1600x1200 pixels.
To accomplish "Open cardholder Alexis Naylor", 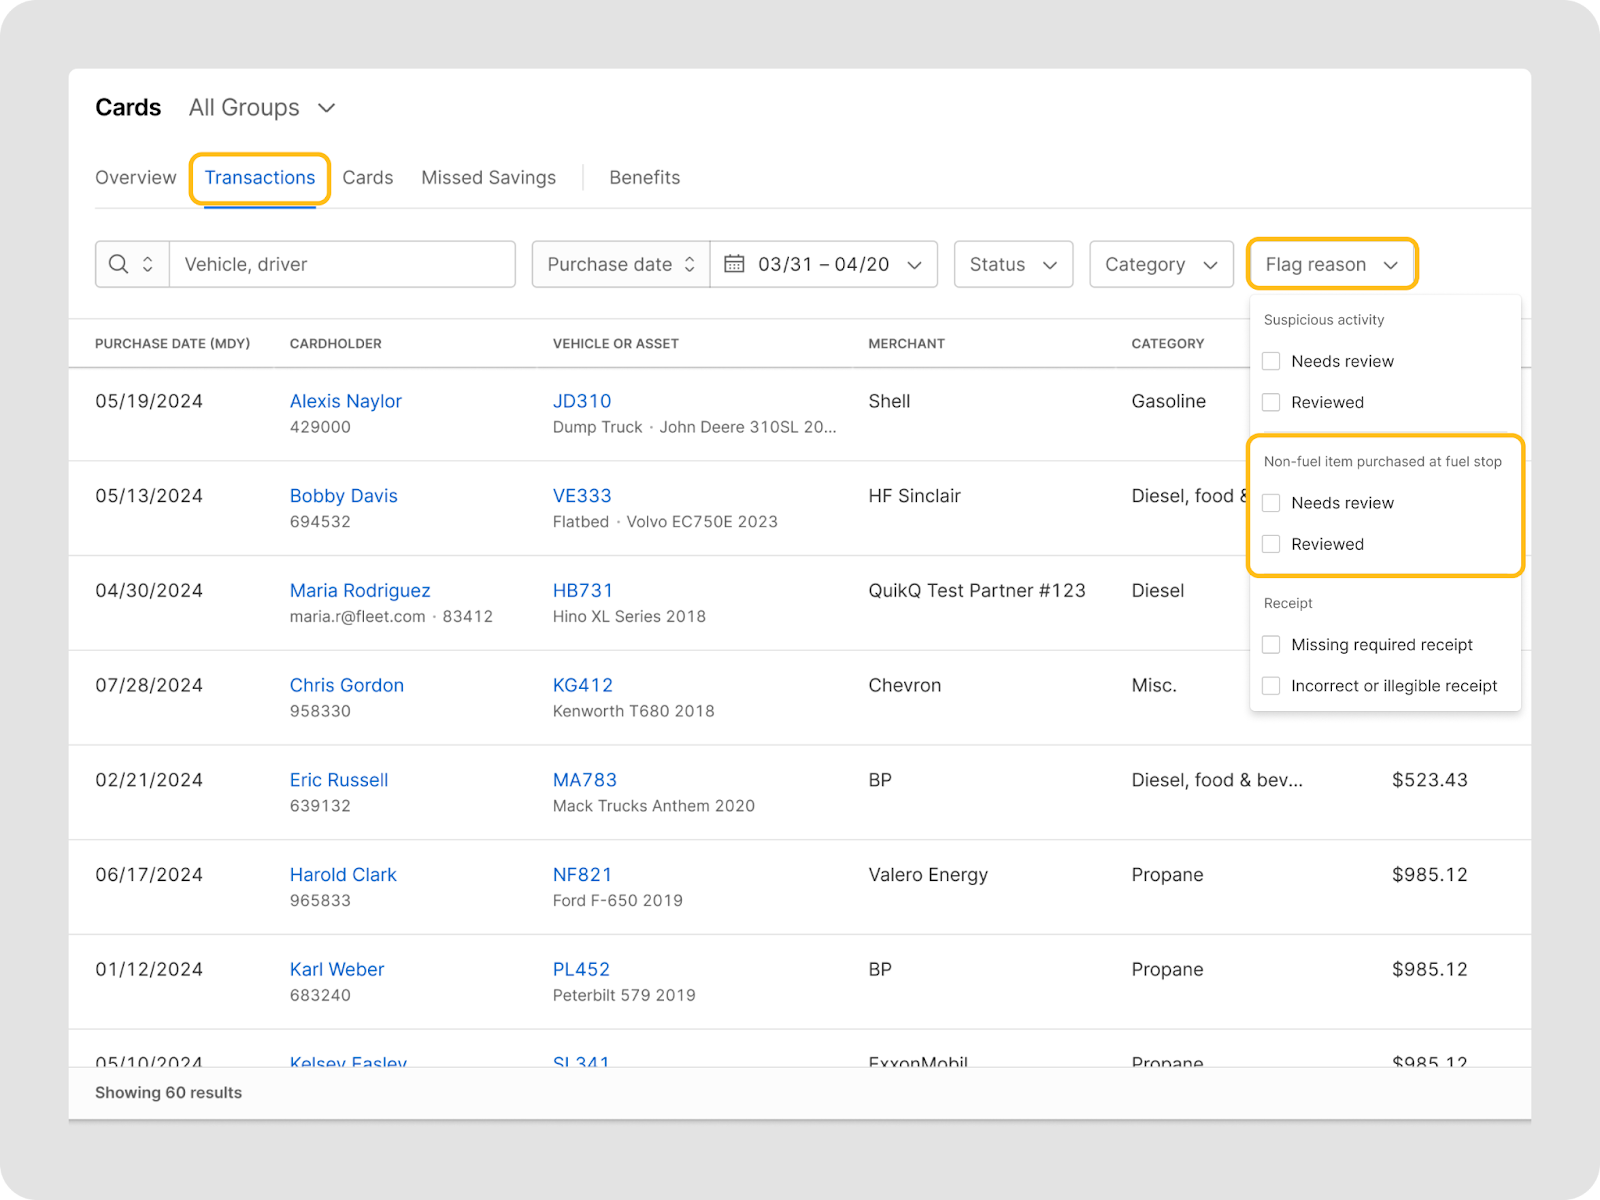I will click(x=345, y=401).
